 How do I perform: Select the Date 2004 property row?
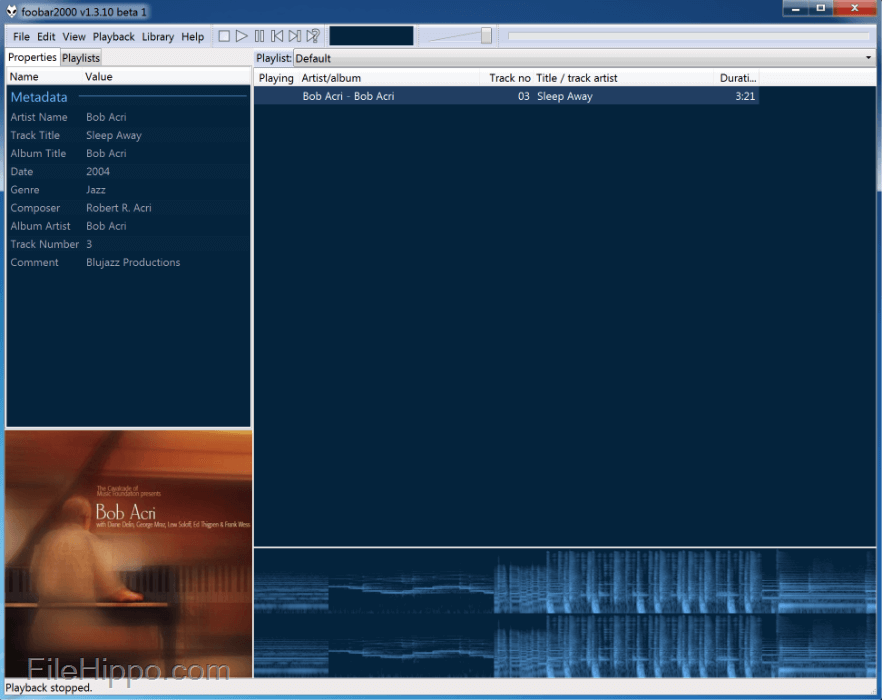[x=128, y=172]
